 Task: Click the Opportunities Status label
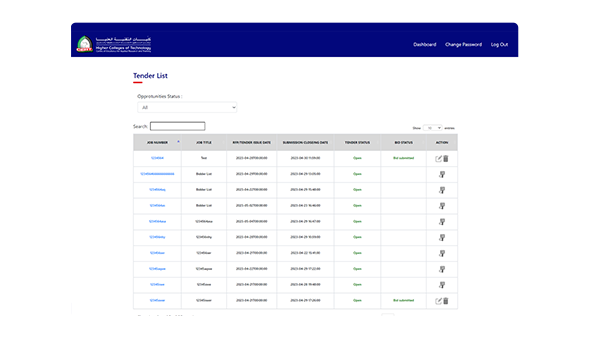click(160, 96)
